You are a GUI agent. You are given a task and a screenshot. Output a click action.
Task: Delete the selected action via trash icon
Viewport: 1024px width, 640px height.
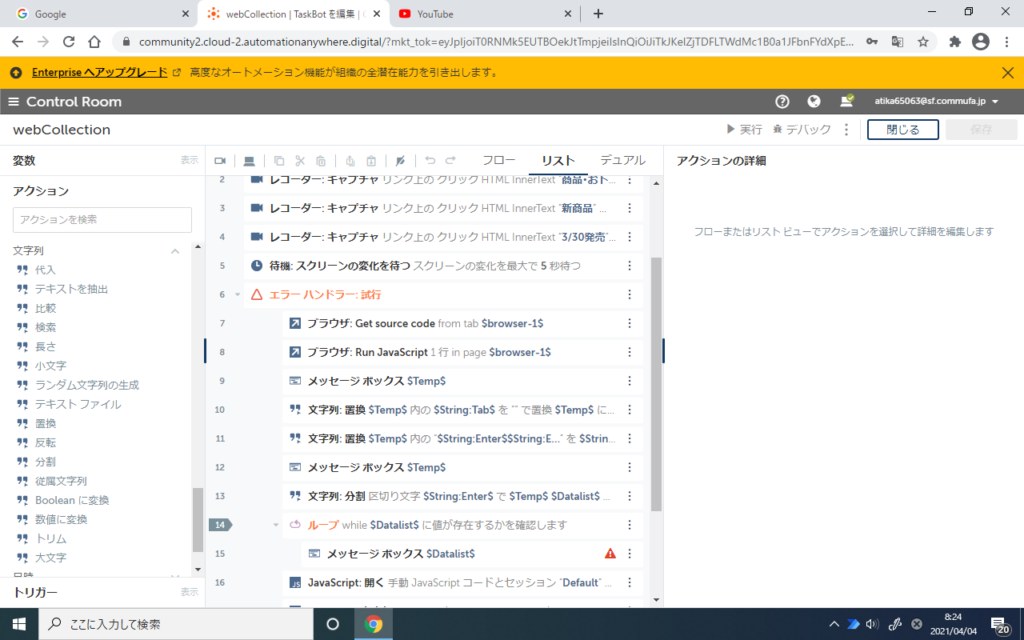pos(322,160)
